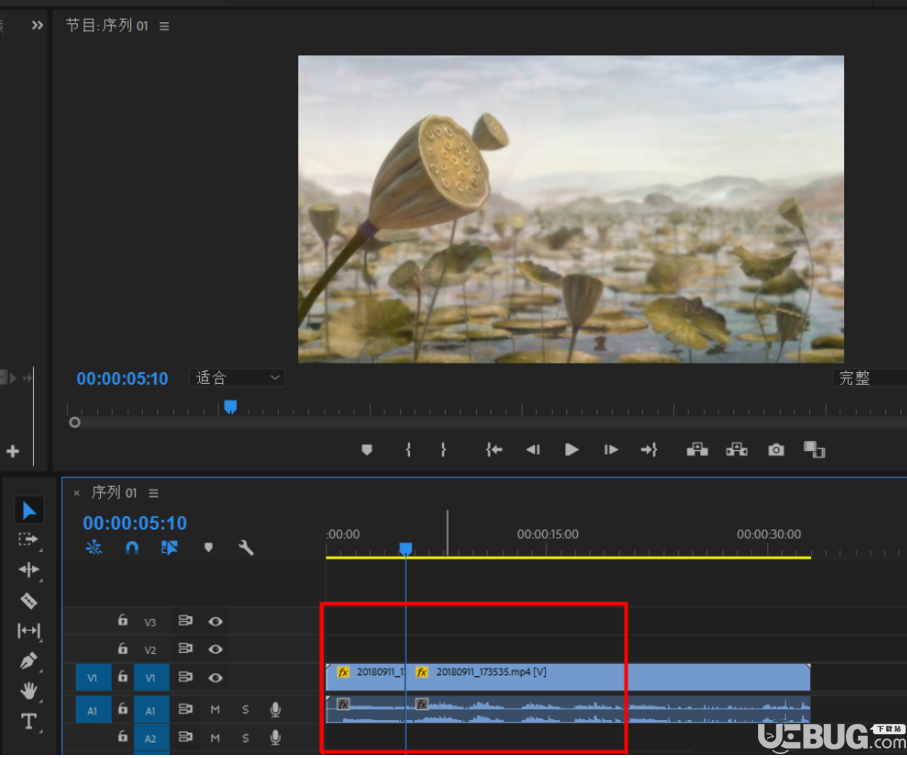Select the Type tool
The width and height of the screenshot is (907, 758).
pyautogui.click(x=29, y=722)
